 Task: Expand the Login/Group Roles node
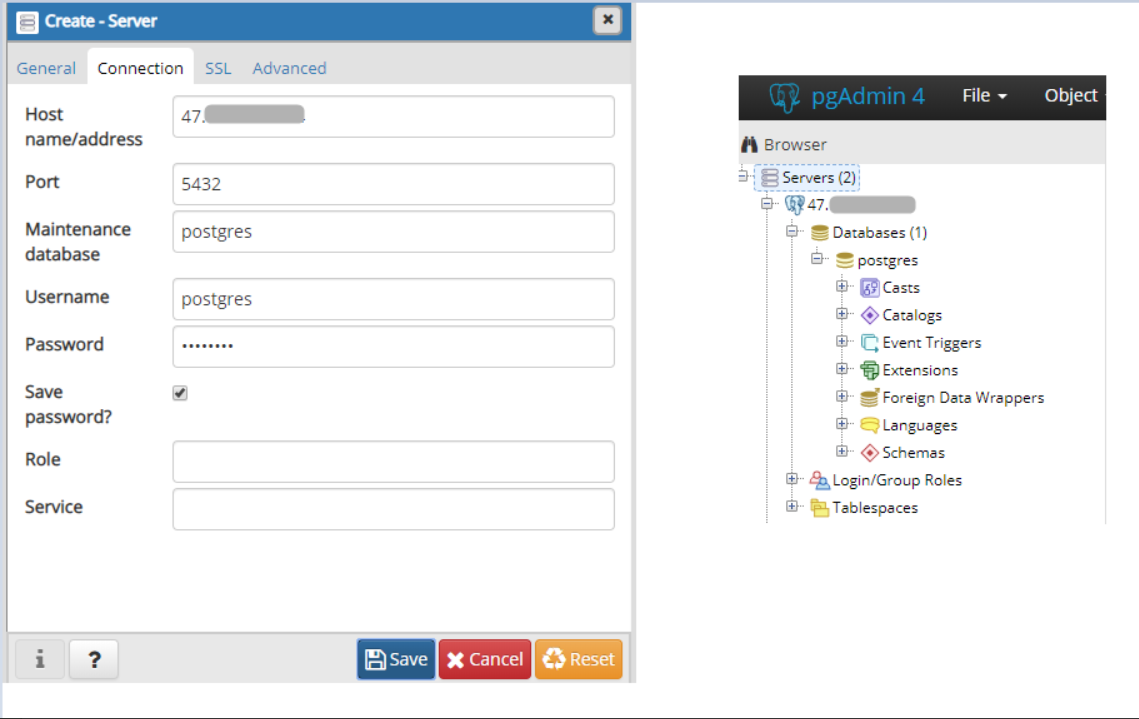[792, 479]
